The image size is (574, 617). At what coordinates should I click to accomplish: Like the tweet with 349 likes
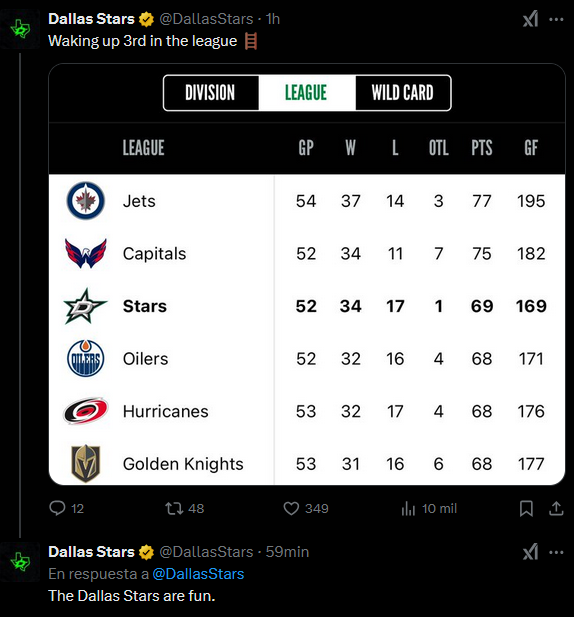coord(291,508)
